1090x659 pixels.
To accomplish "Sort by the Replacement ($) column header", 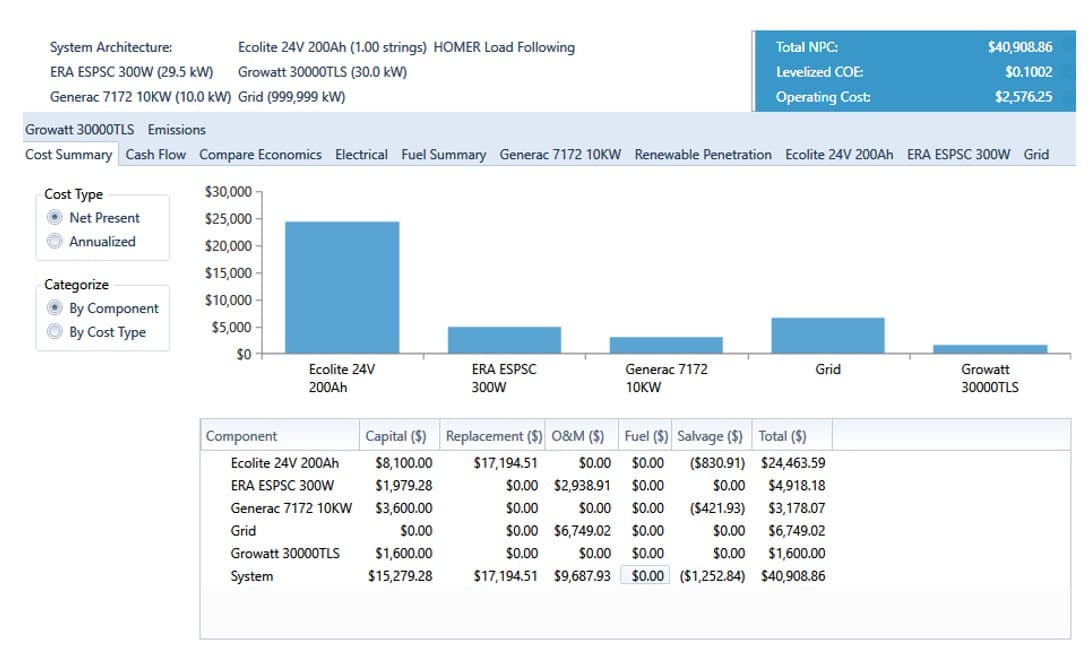I will (493, 436).
